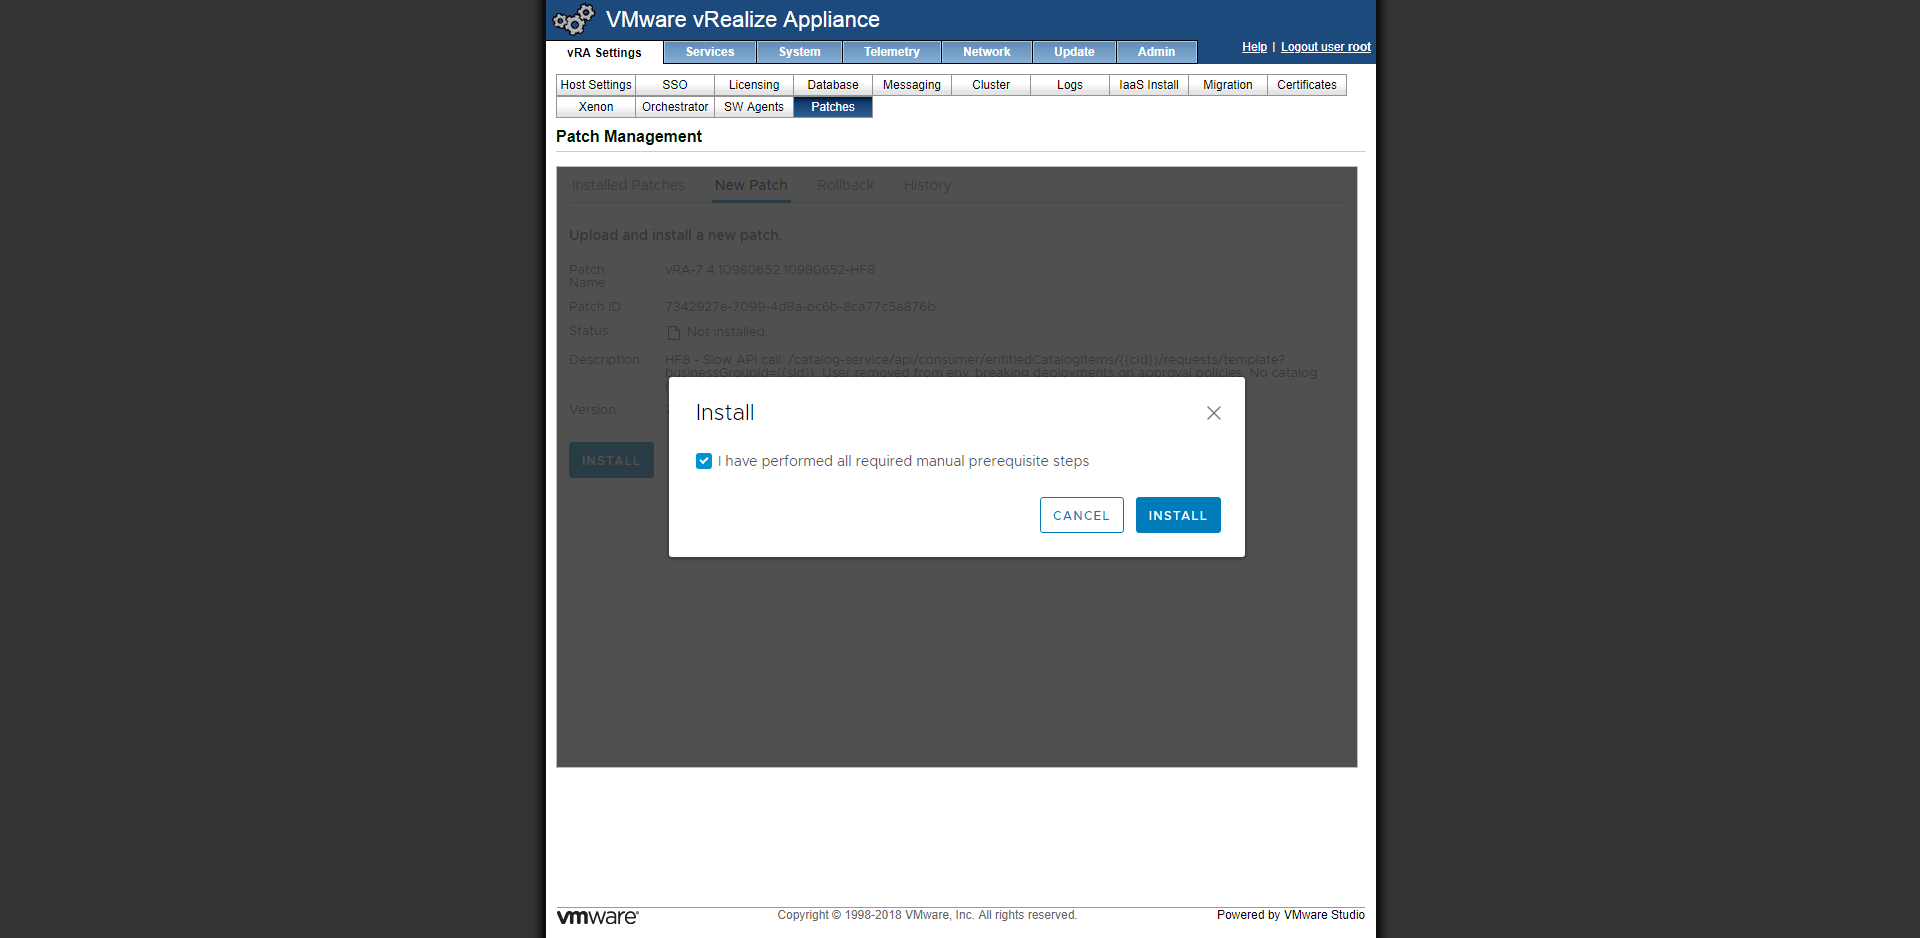Go to the Network tab
The image size is (1920, 938).
pos(987,52)
